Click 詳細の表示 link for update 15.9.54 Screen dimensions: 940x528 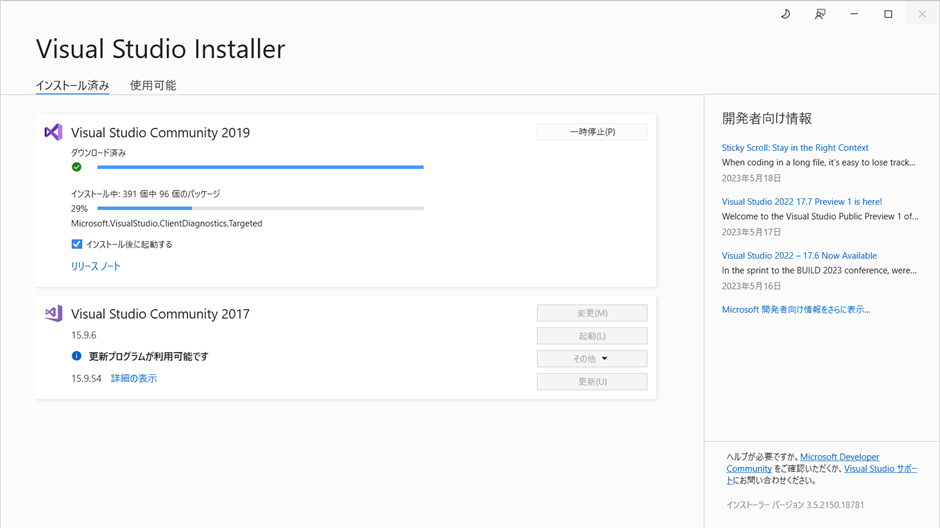click(x=134, y=379)
